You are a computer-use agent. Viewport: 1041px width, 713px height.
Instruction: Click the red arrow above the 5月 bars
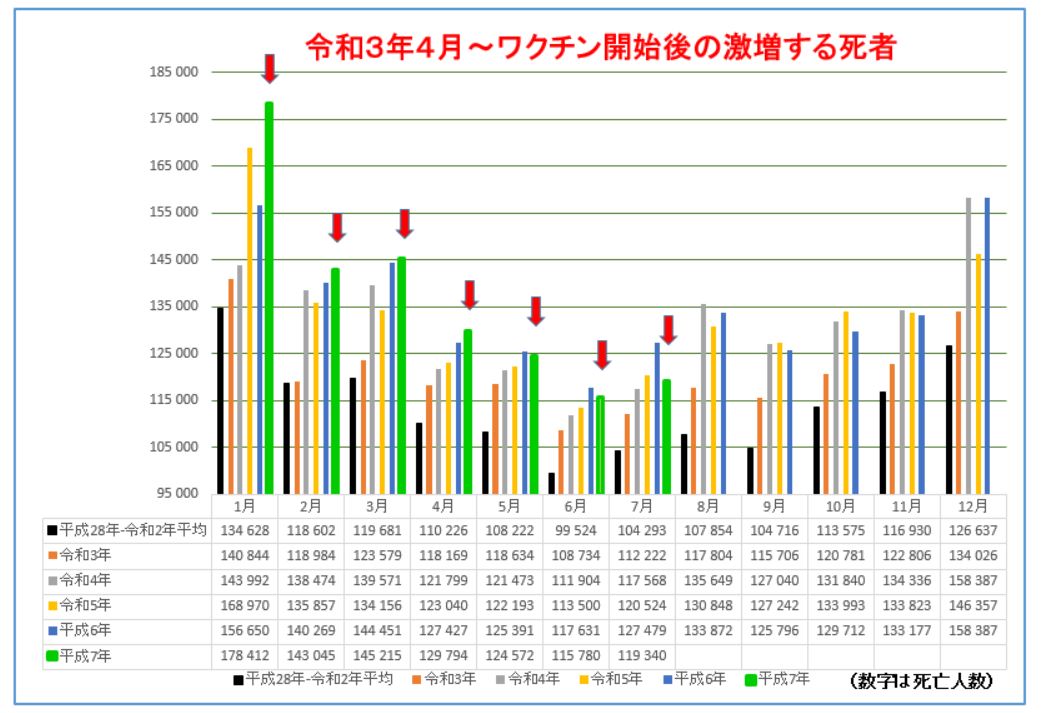point(536,310)
